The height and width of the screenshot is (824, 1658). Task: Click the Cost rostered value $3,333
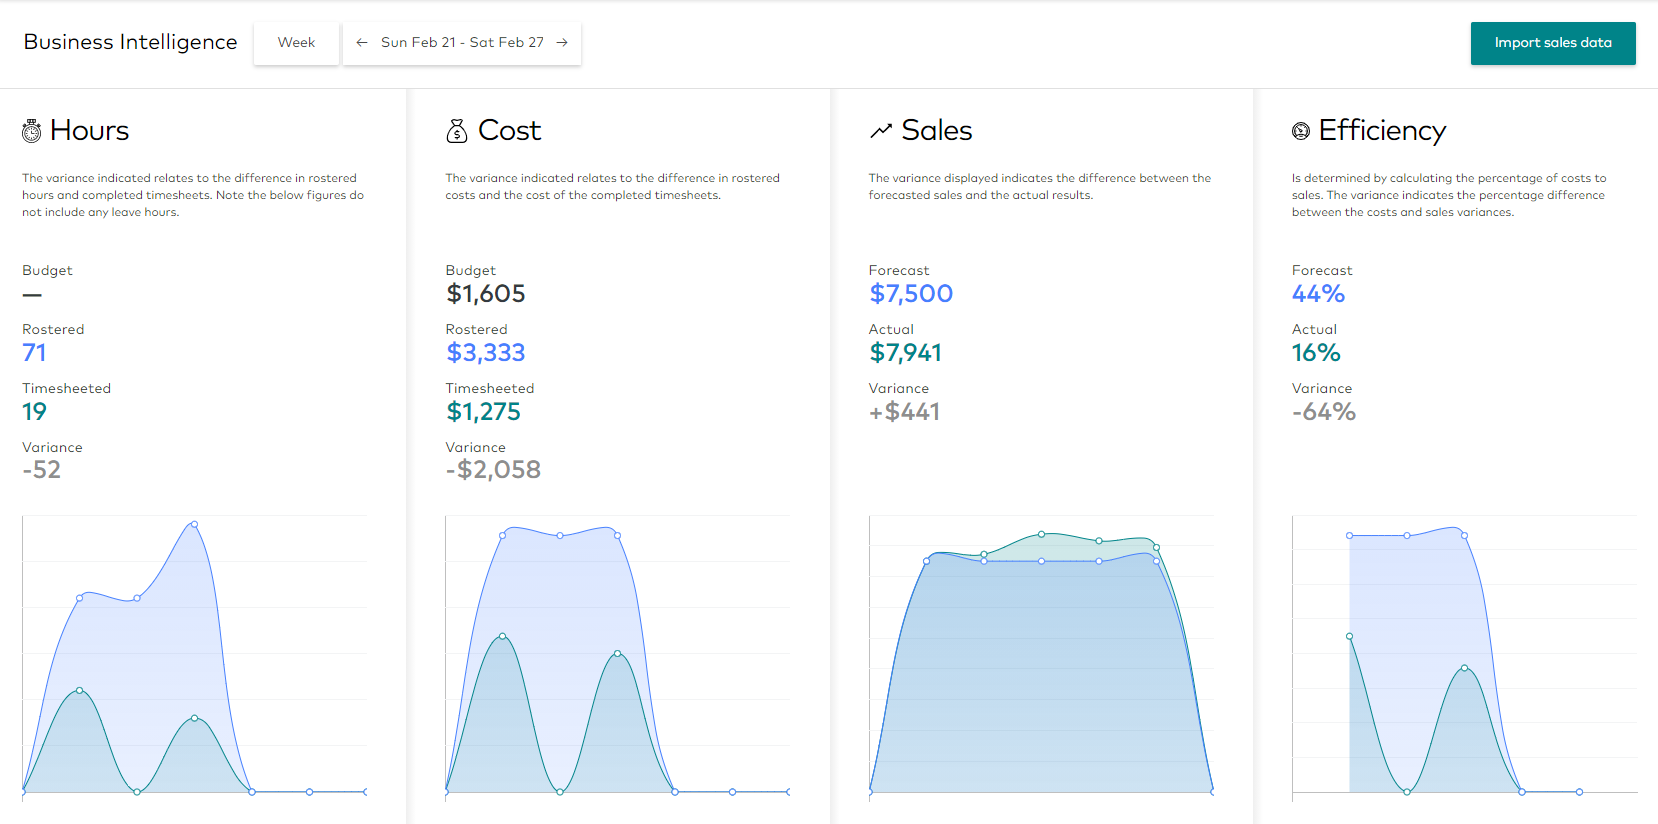tap(485, 353)
